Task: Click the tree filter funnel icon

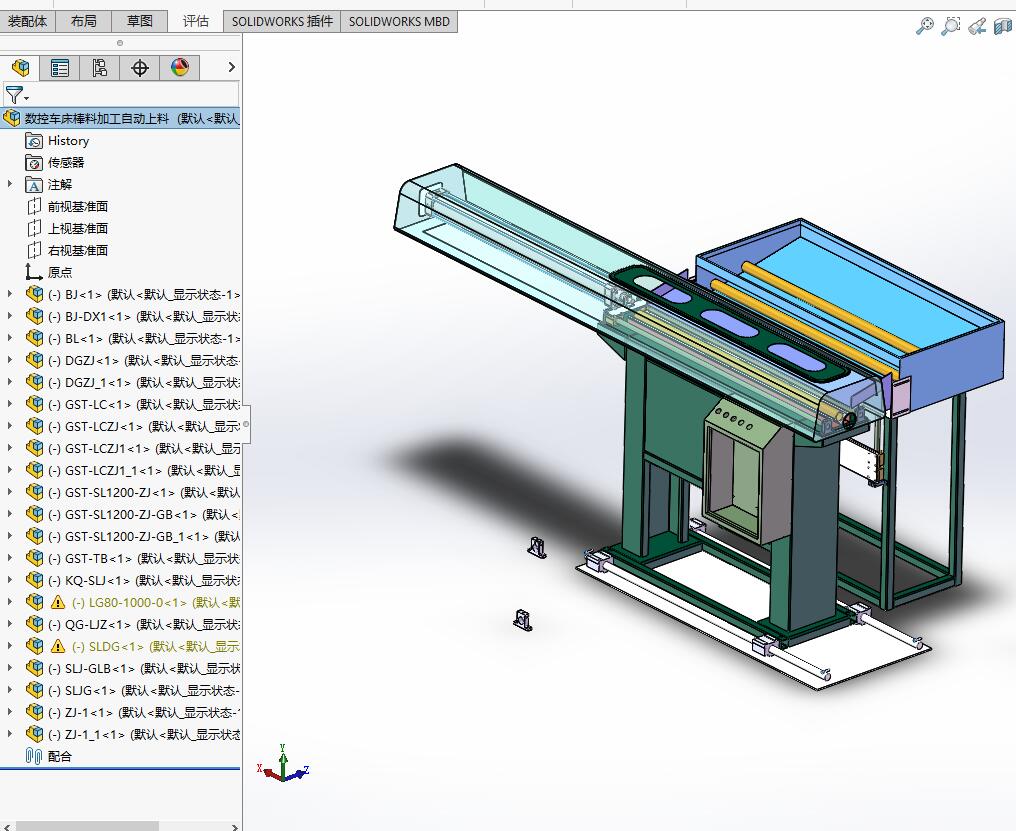Action: click(x=16, y=95)
